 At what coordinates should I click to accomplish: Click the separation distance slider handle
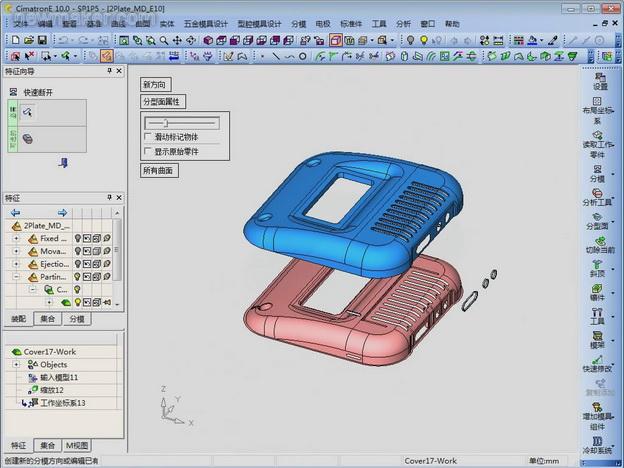click(x=166, y=123)
